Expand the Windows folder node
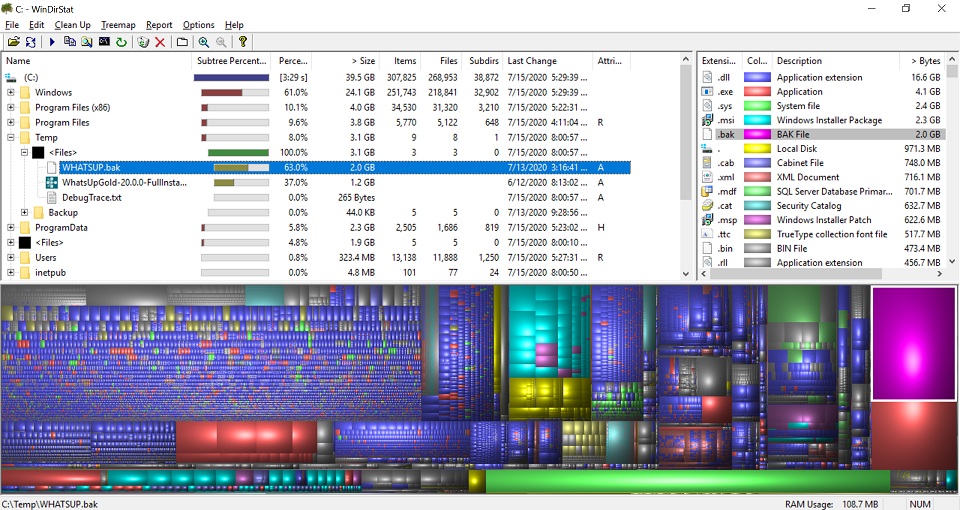960x510 pixels. point(10,92)
